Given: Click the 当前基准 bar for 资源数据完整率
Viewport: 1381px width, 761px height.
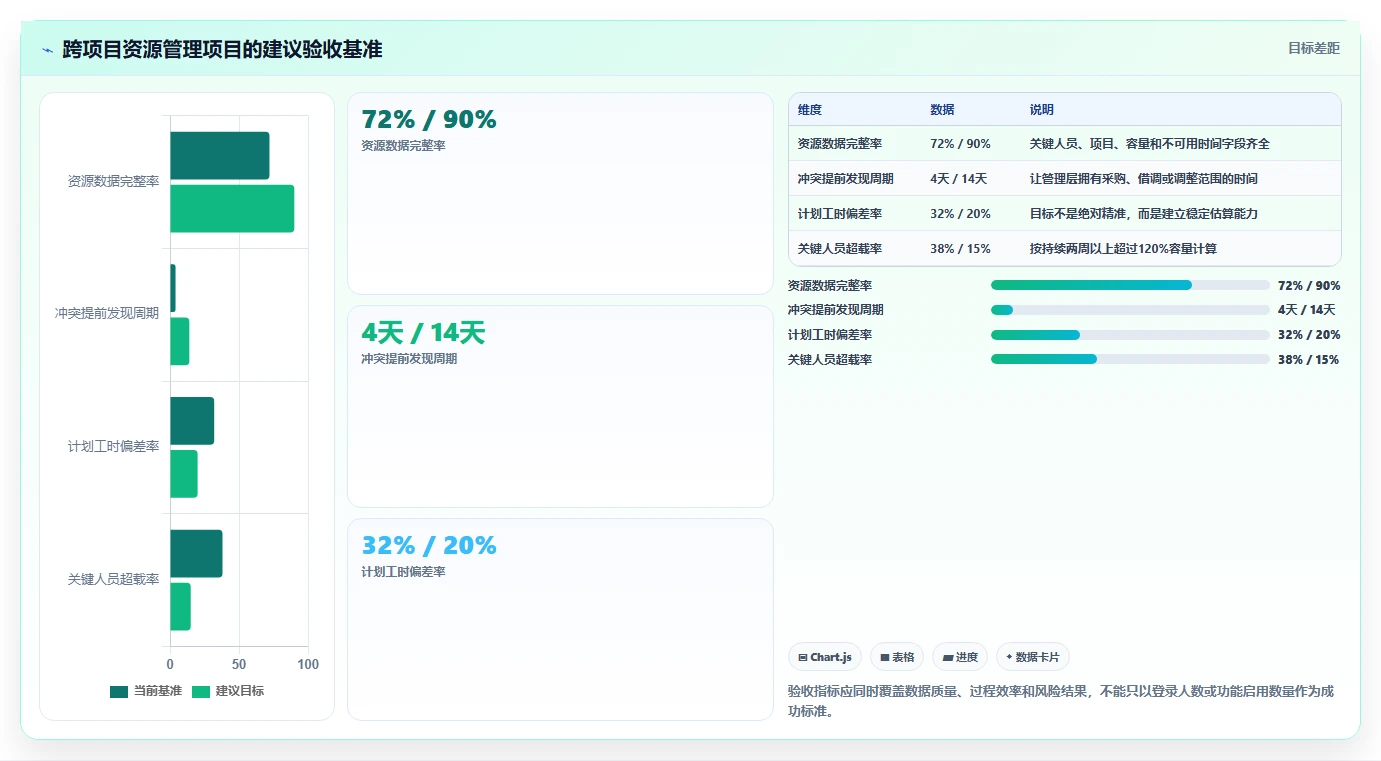Looking at the screenshot, I should click(220, 156).
